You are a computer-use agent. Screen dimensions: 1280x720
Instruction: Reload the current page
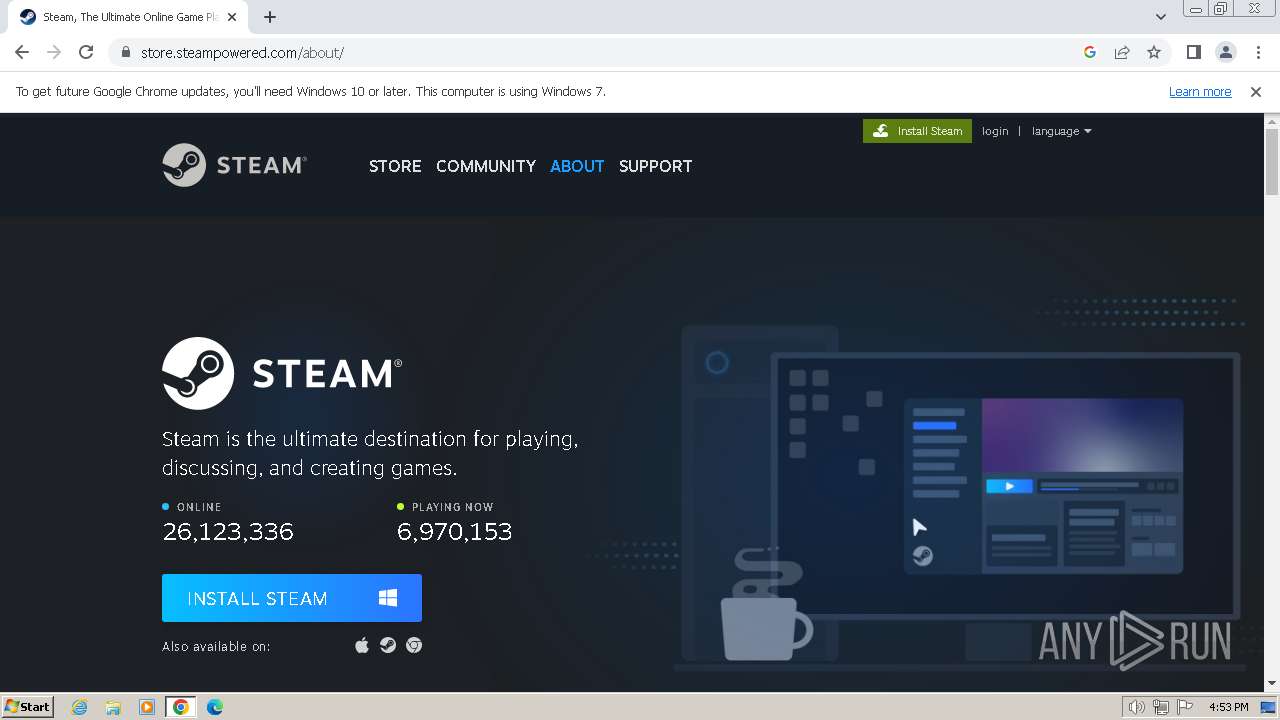86,52
